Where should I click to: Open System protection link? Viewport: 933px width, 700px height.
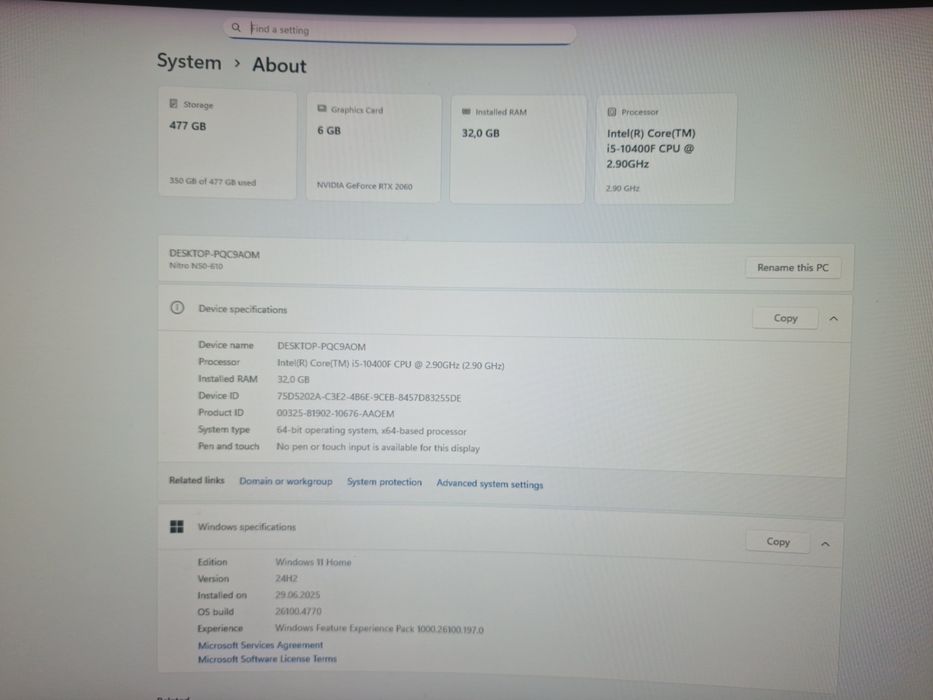pyautogui.click(x=384, y=482)
